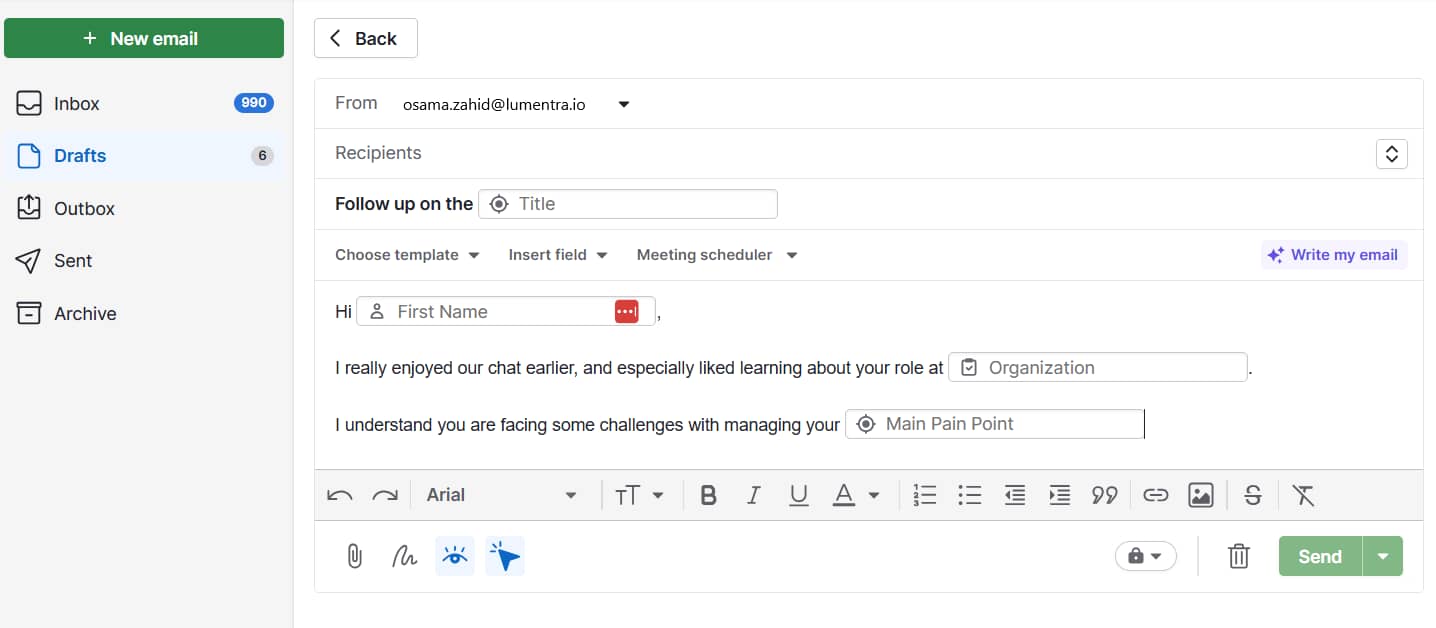1436x628 pixels.
Task: Select Drafts in the sidebar
Action: coord(80,155)
